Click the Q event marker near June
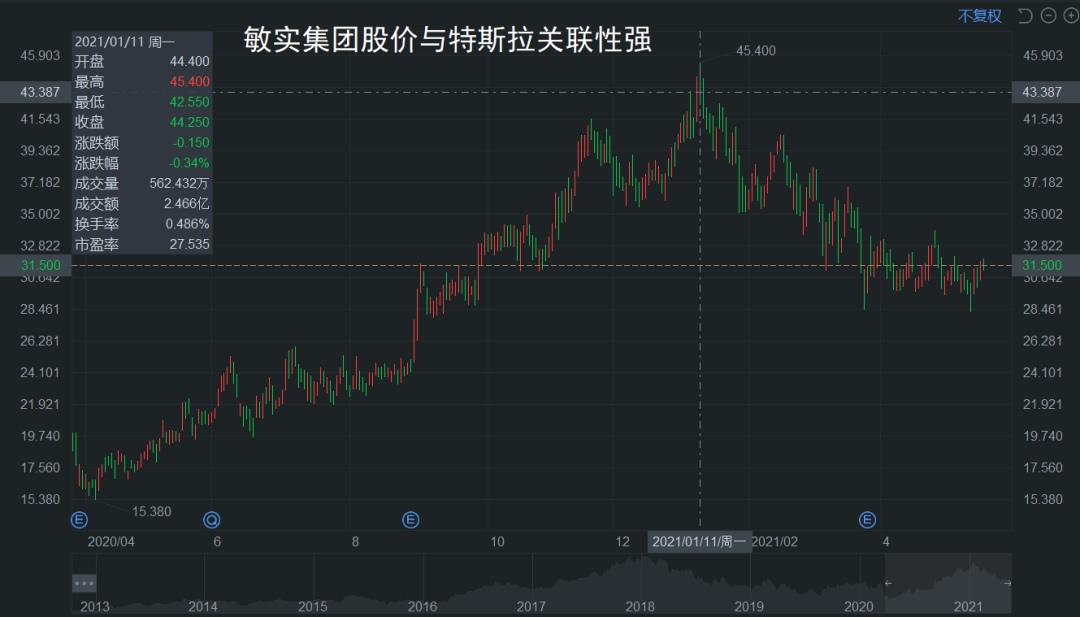Screen dimensions: 1080x617 [x=211, y=520]
